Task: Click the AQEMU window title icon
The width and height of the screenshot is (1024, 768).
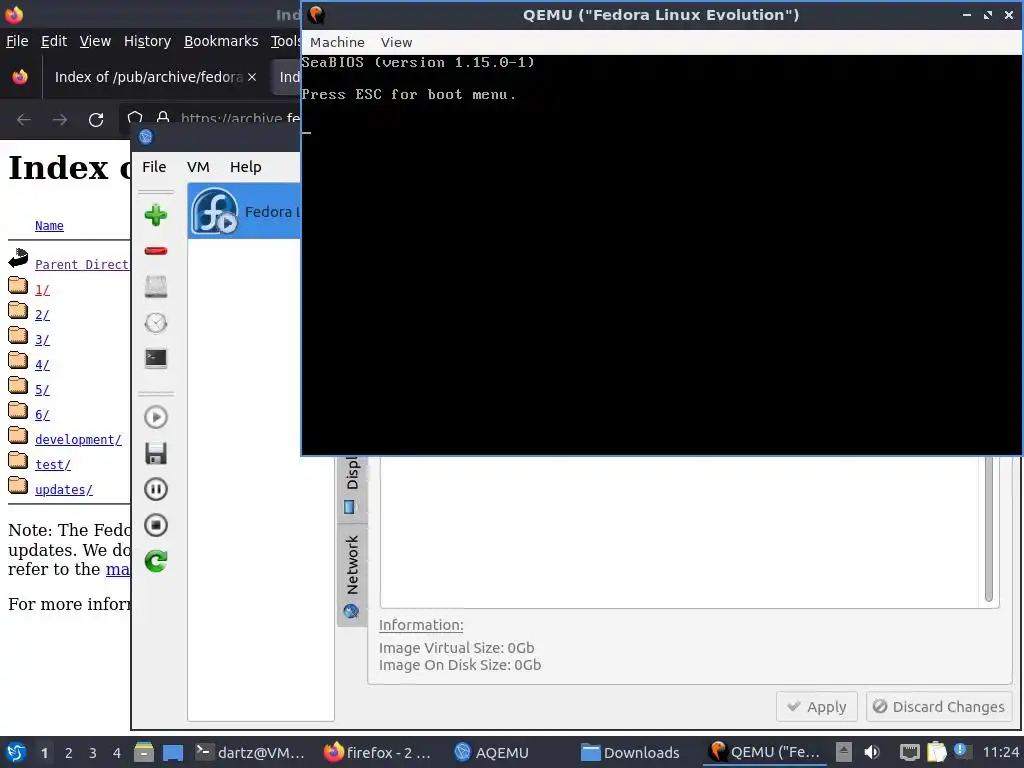Action: (146, 136)
